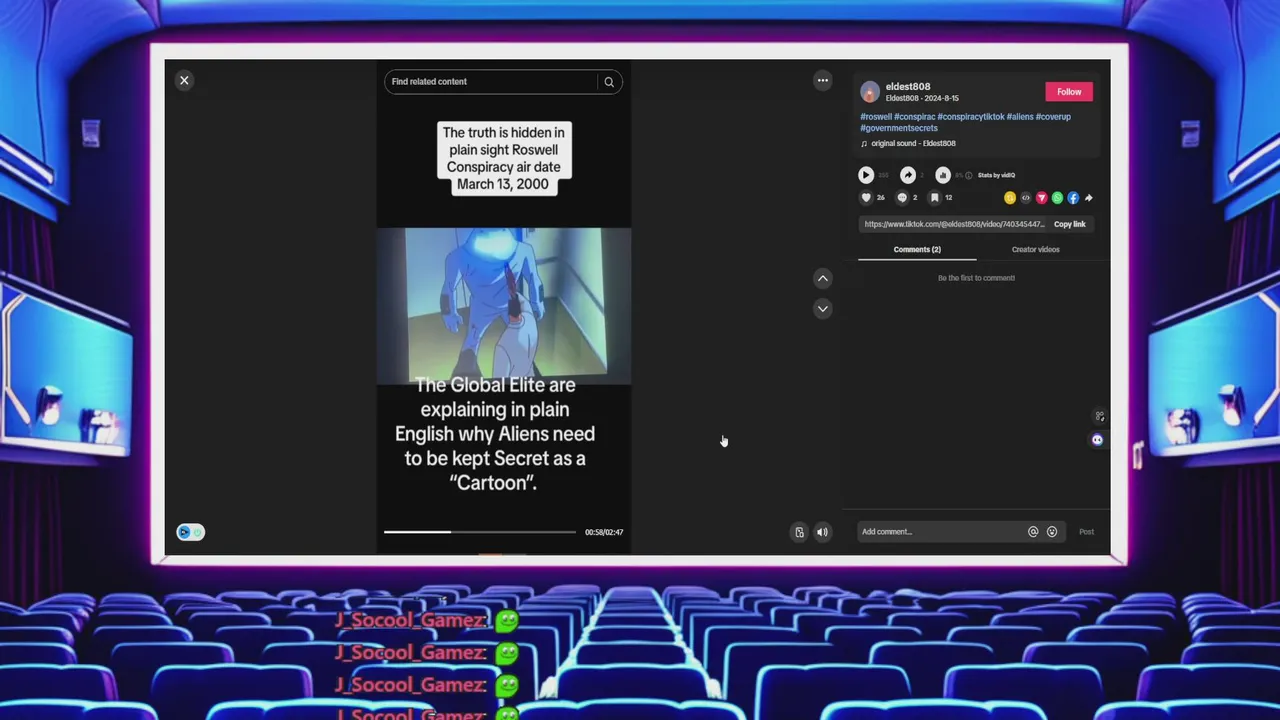
Task: Click the 00:58/02:47 timestamp
Action: pyautogui.click(x=604, y=532)
